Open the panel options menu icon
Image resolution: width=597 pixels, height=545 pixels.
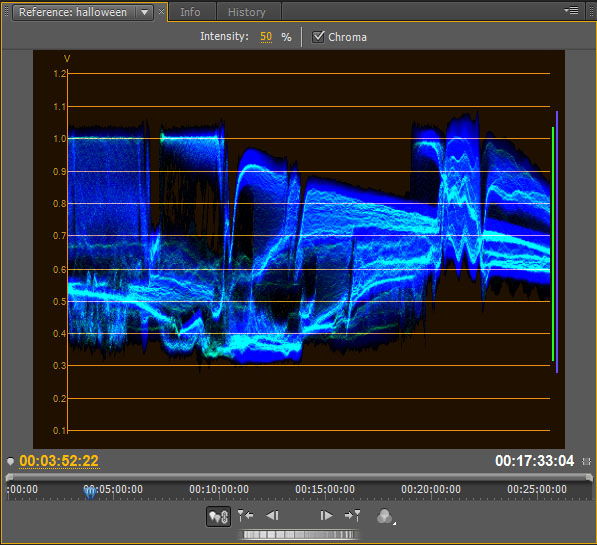pos(572,10)
